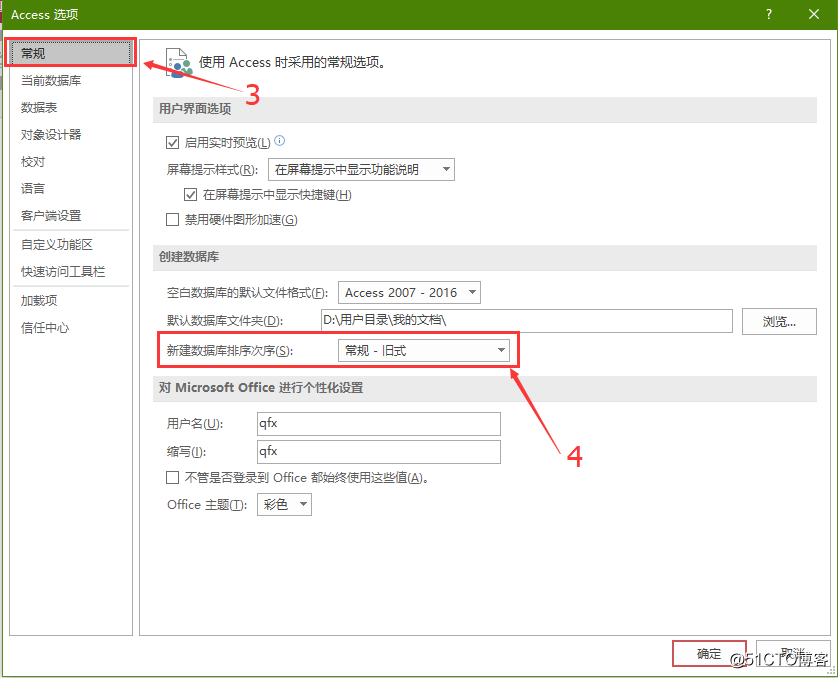Click the 浏览... button
Screen dimensions: 838x678
tap(779, 321)
